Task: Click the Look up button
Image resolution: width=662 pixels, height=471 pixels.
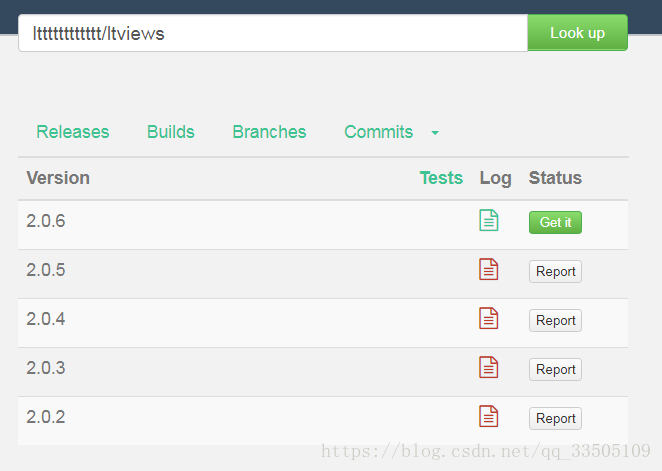Action: (578, 33)
